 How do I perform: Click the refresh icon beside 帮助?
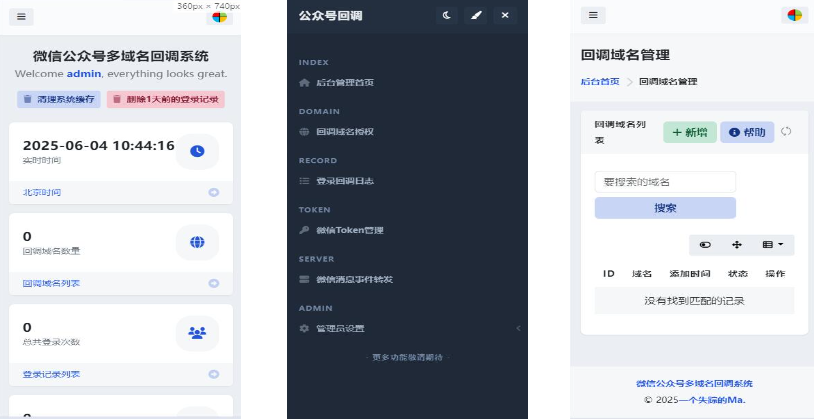click(x=786, y=132)
